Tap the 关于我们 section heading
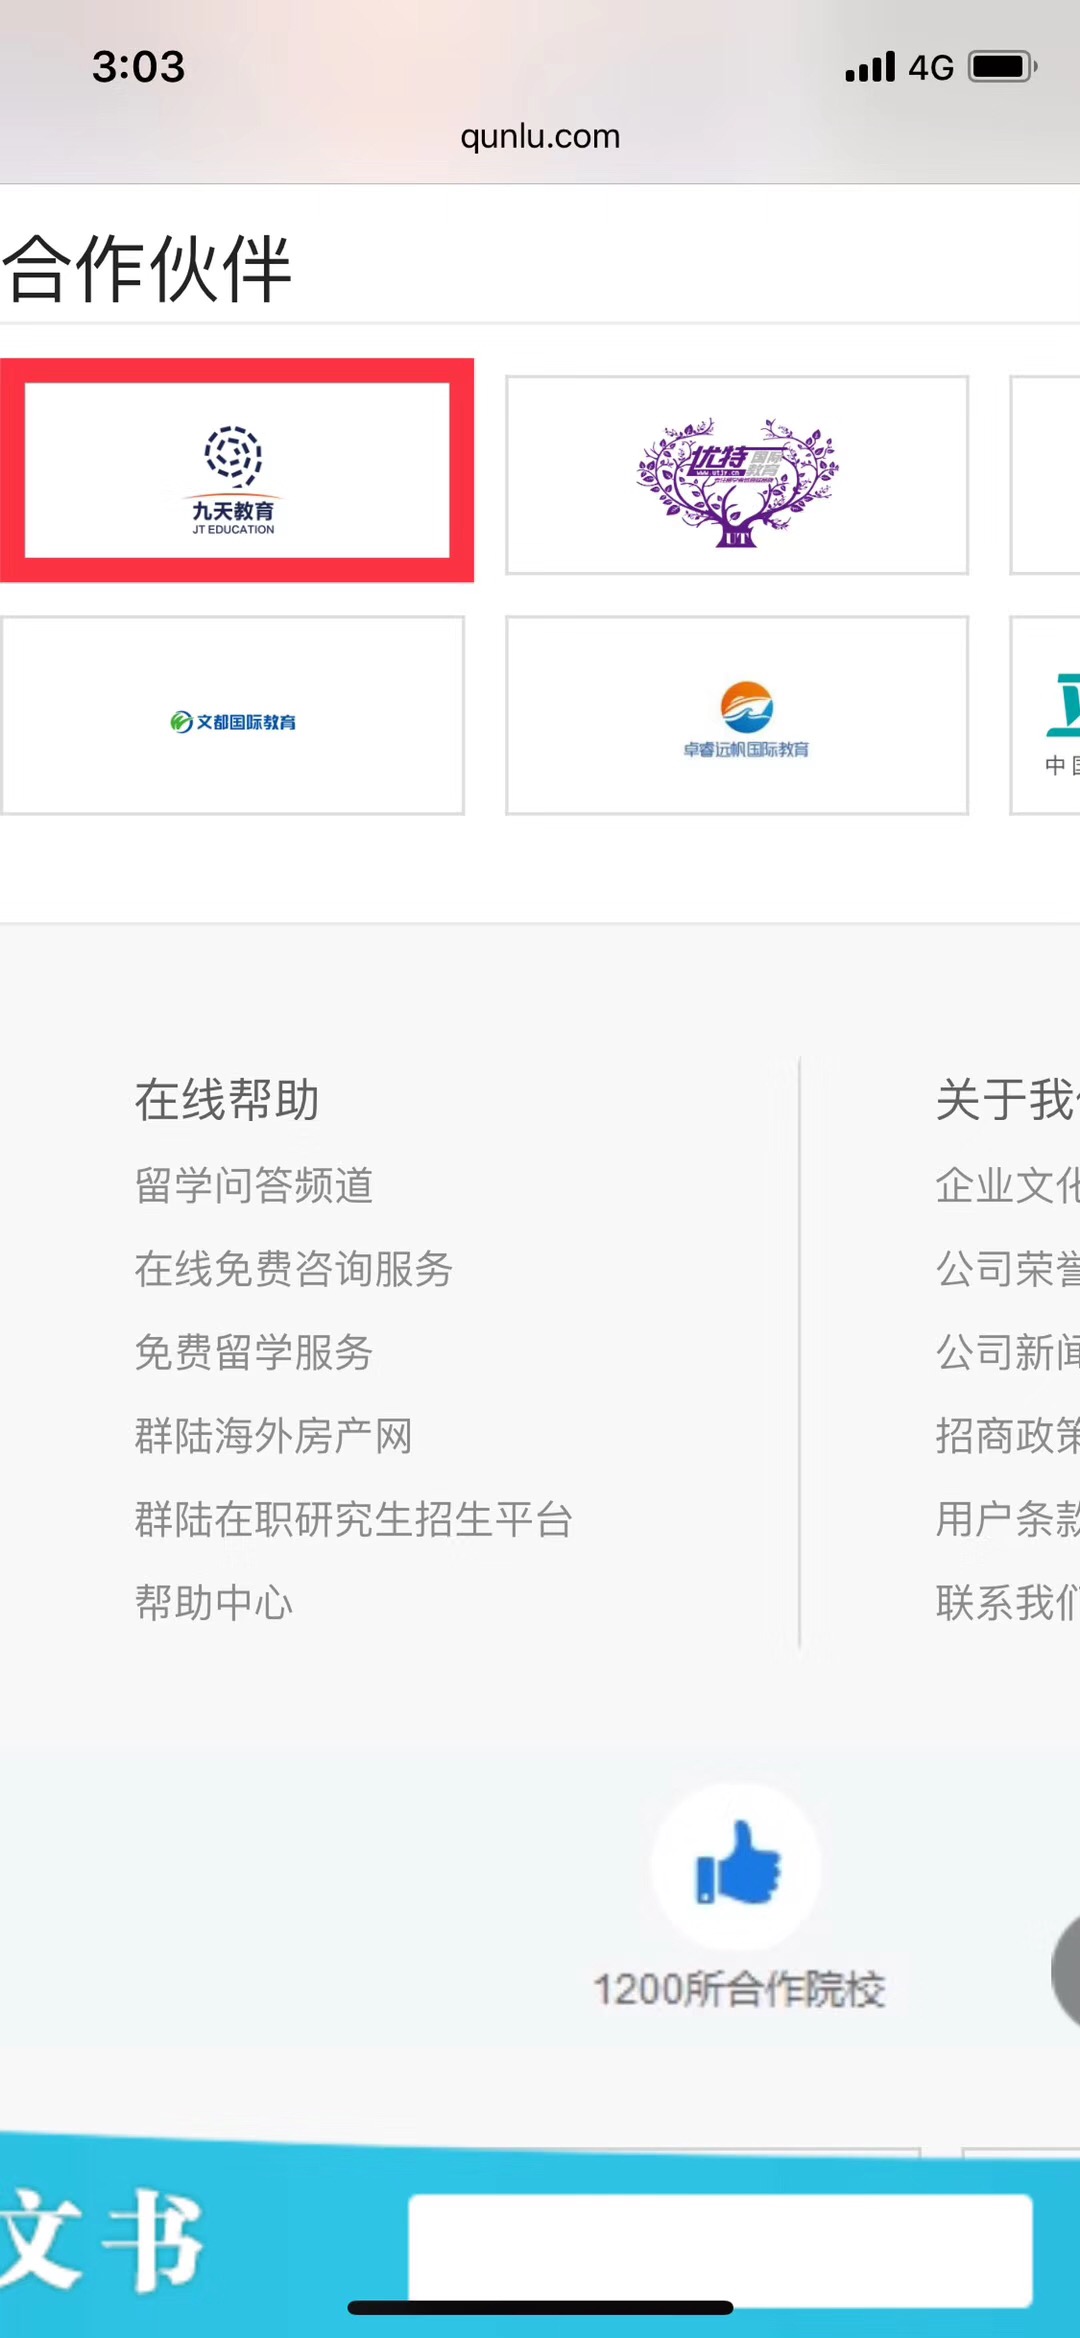 1008,1100
